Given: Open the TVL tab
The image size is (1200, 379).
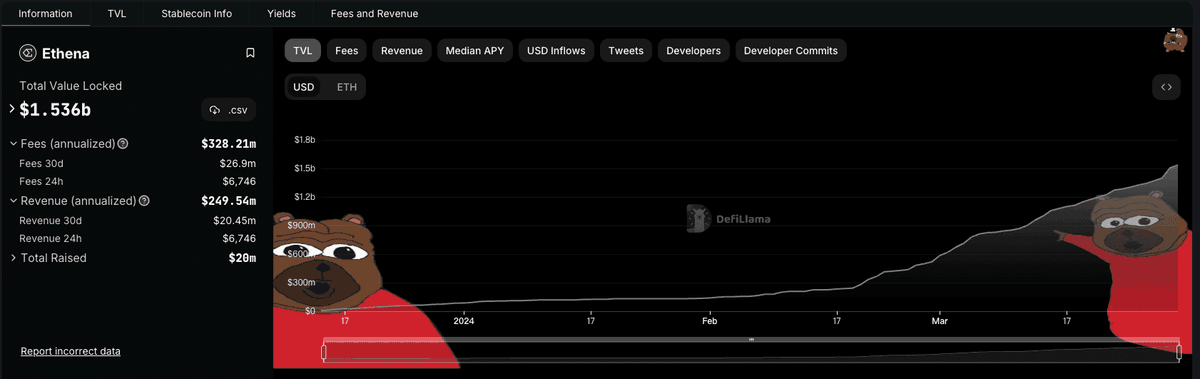Looking at the screenshot, I should coord(117,14).
